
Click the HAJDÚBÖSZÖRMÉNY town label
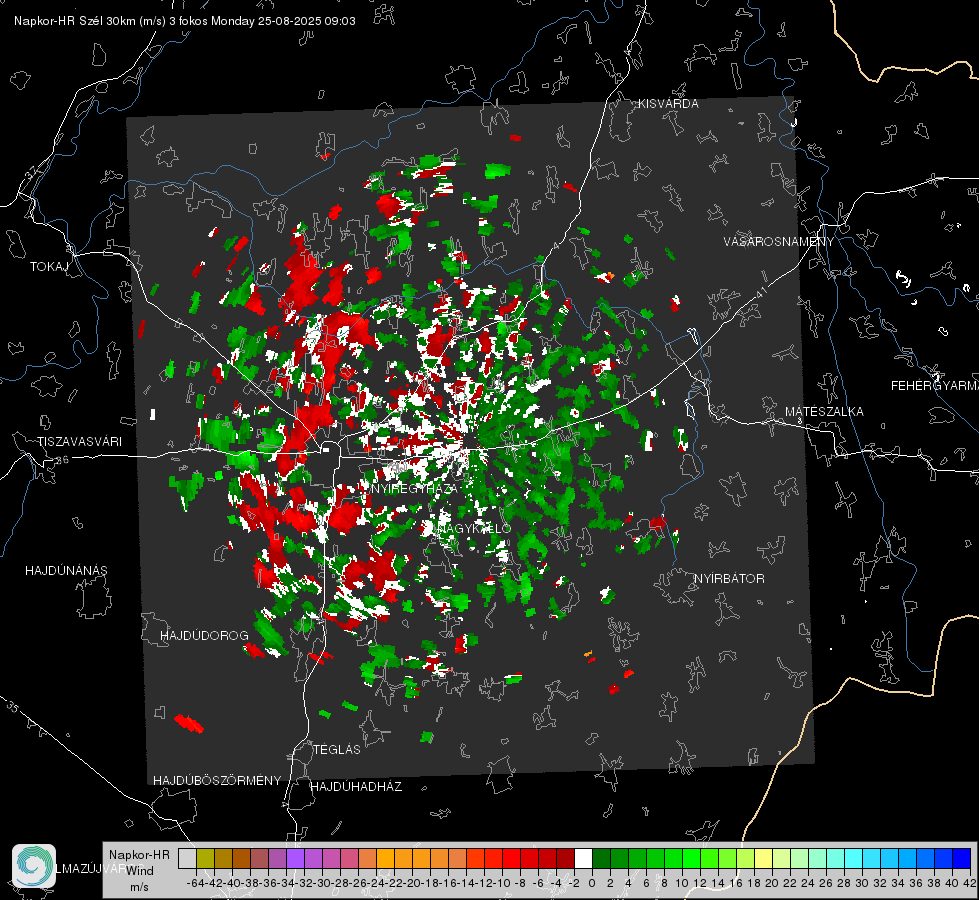pos(217,781)
